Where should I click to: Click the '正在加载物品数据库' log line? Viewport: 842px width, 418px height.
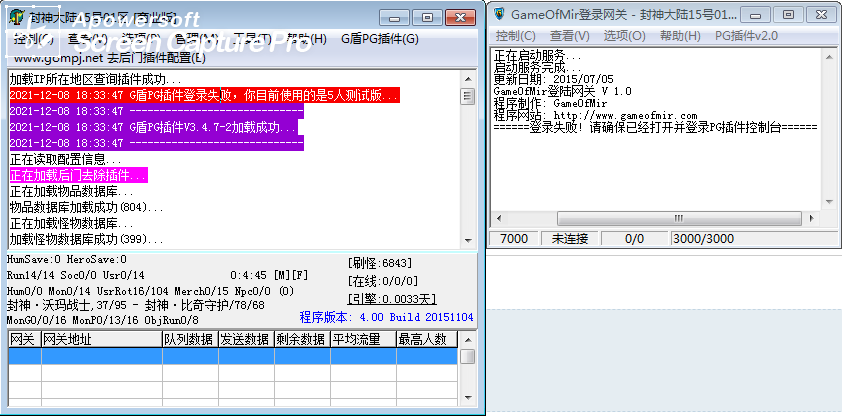[71, 191]
